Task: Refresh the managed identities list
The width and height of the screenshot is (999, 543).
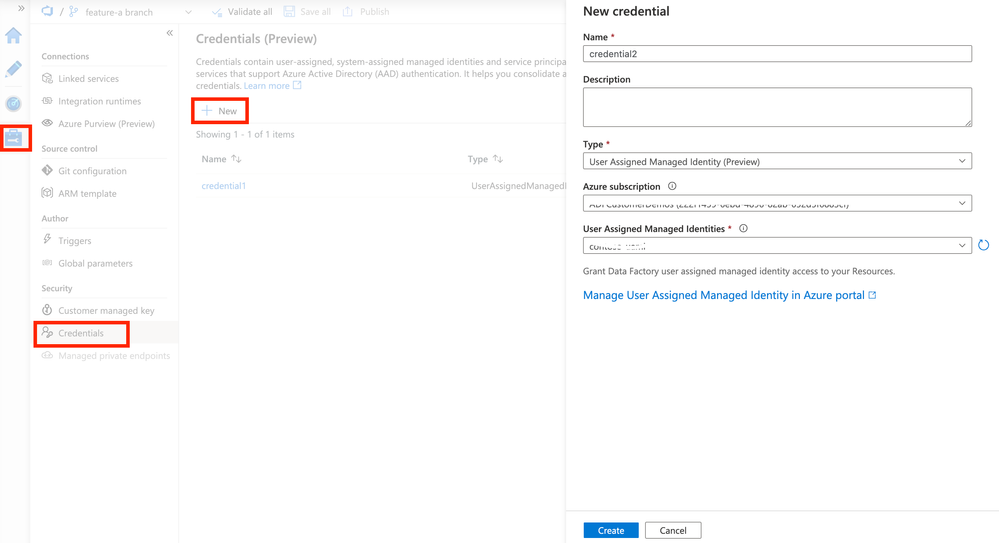Action: click(984, 245)
